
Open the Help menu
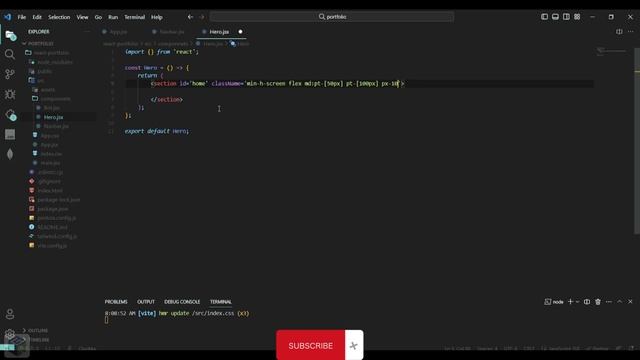point(157,17)
